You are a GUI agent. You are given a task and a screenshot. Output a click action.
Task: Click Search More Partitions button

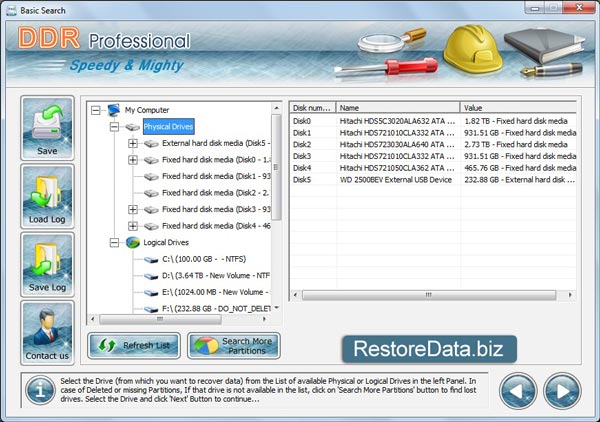[x=234, y=345]
